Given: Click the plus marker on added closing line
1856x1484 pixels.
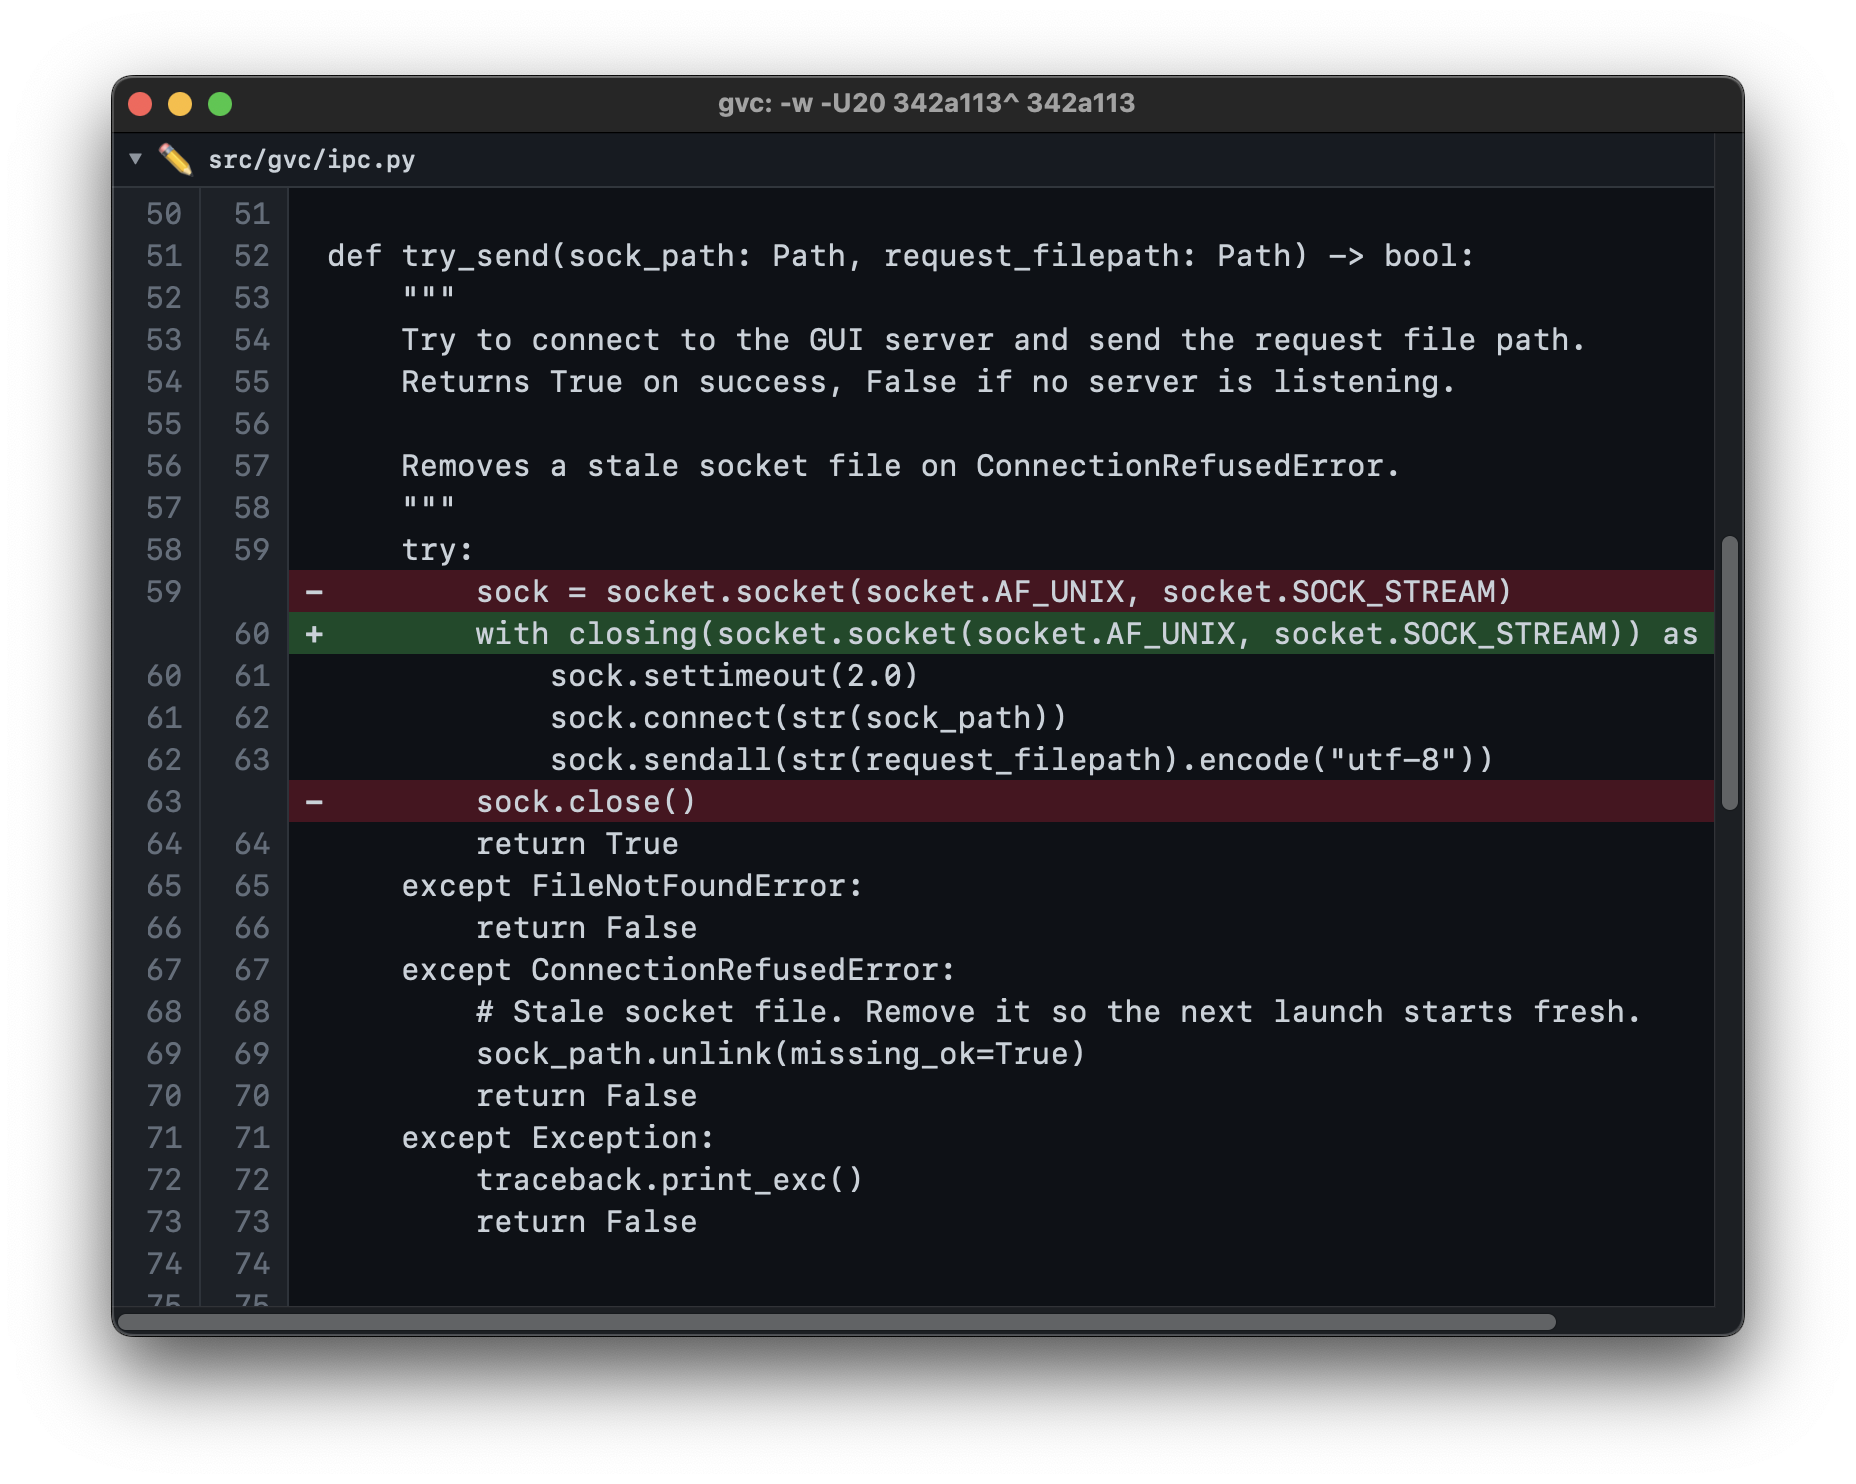Looking at the screenshot, I should (x=316, y=633).
